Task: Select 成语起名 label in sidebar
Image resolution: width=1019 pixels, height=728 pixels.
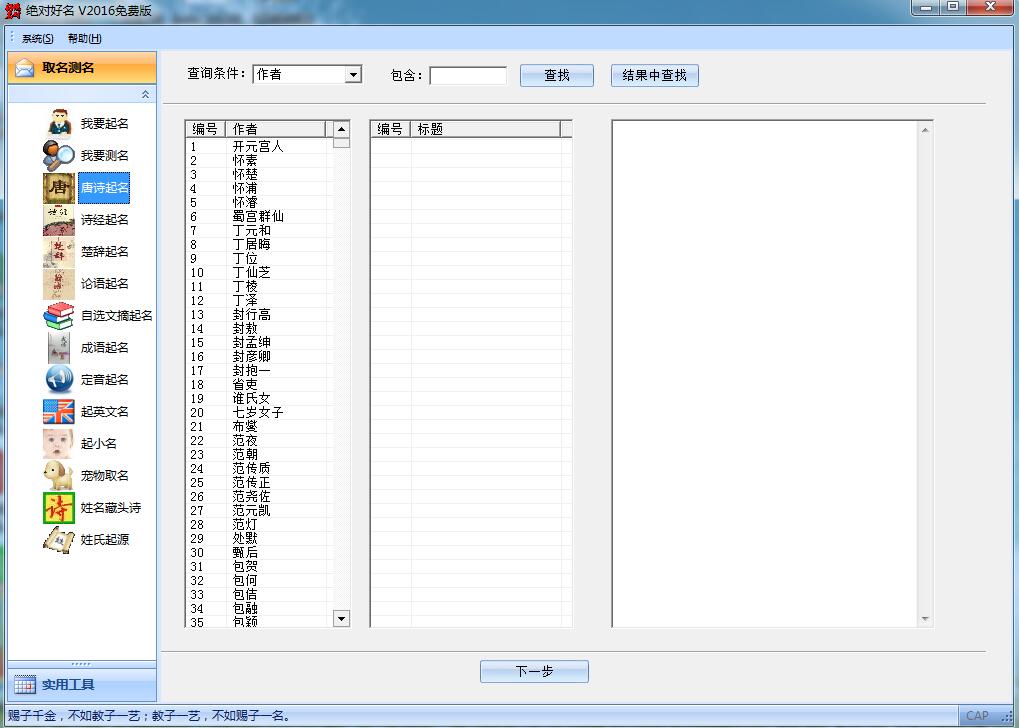Action: coord(105,348)
